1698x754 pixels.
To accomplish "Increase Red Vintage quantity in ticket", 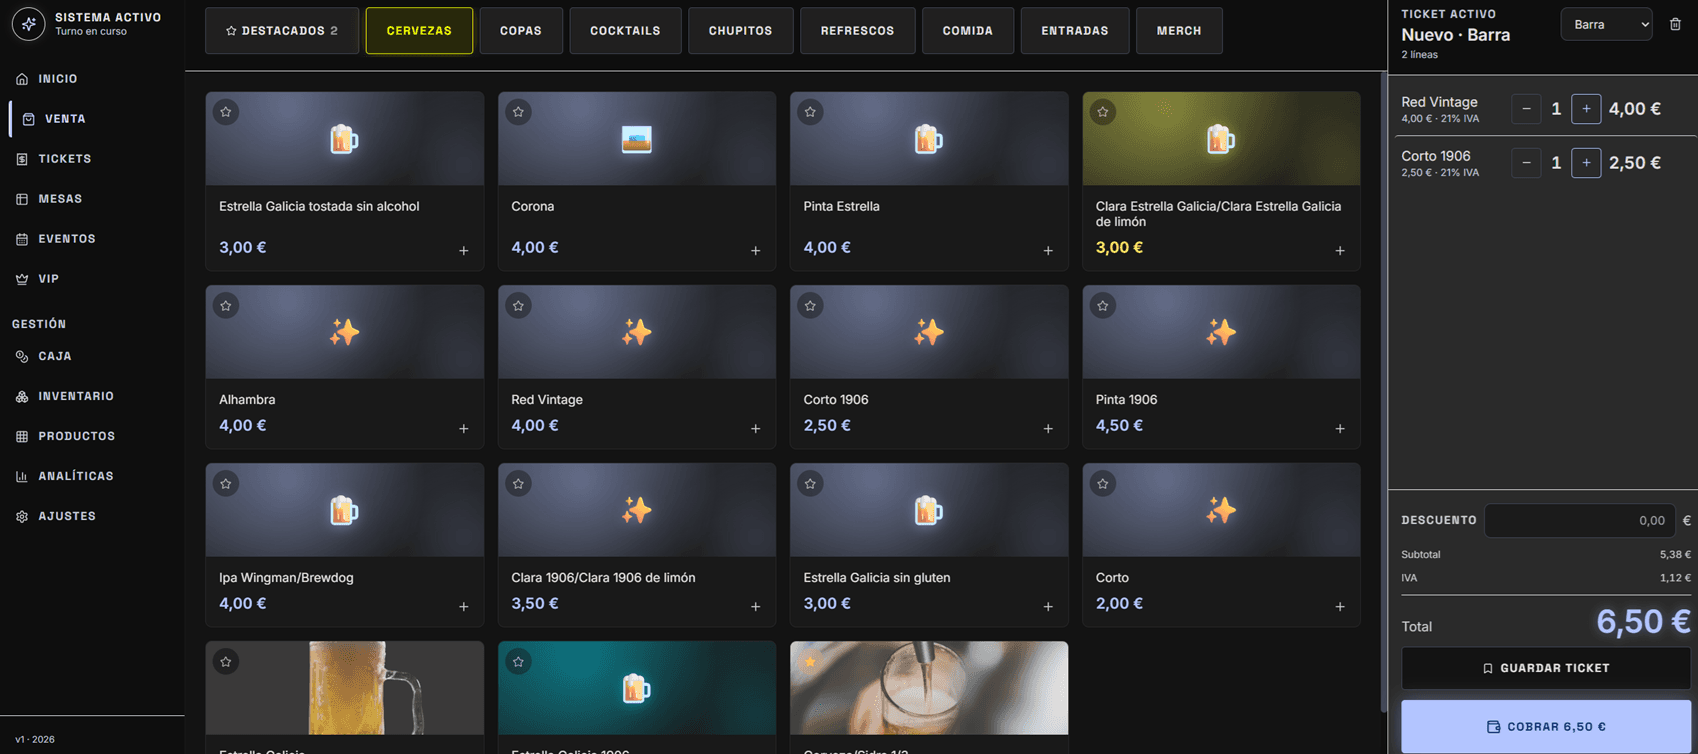I will tap(1586, 109).
